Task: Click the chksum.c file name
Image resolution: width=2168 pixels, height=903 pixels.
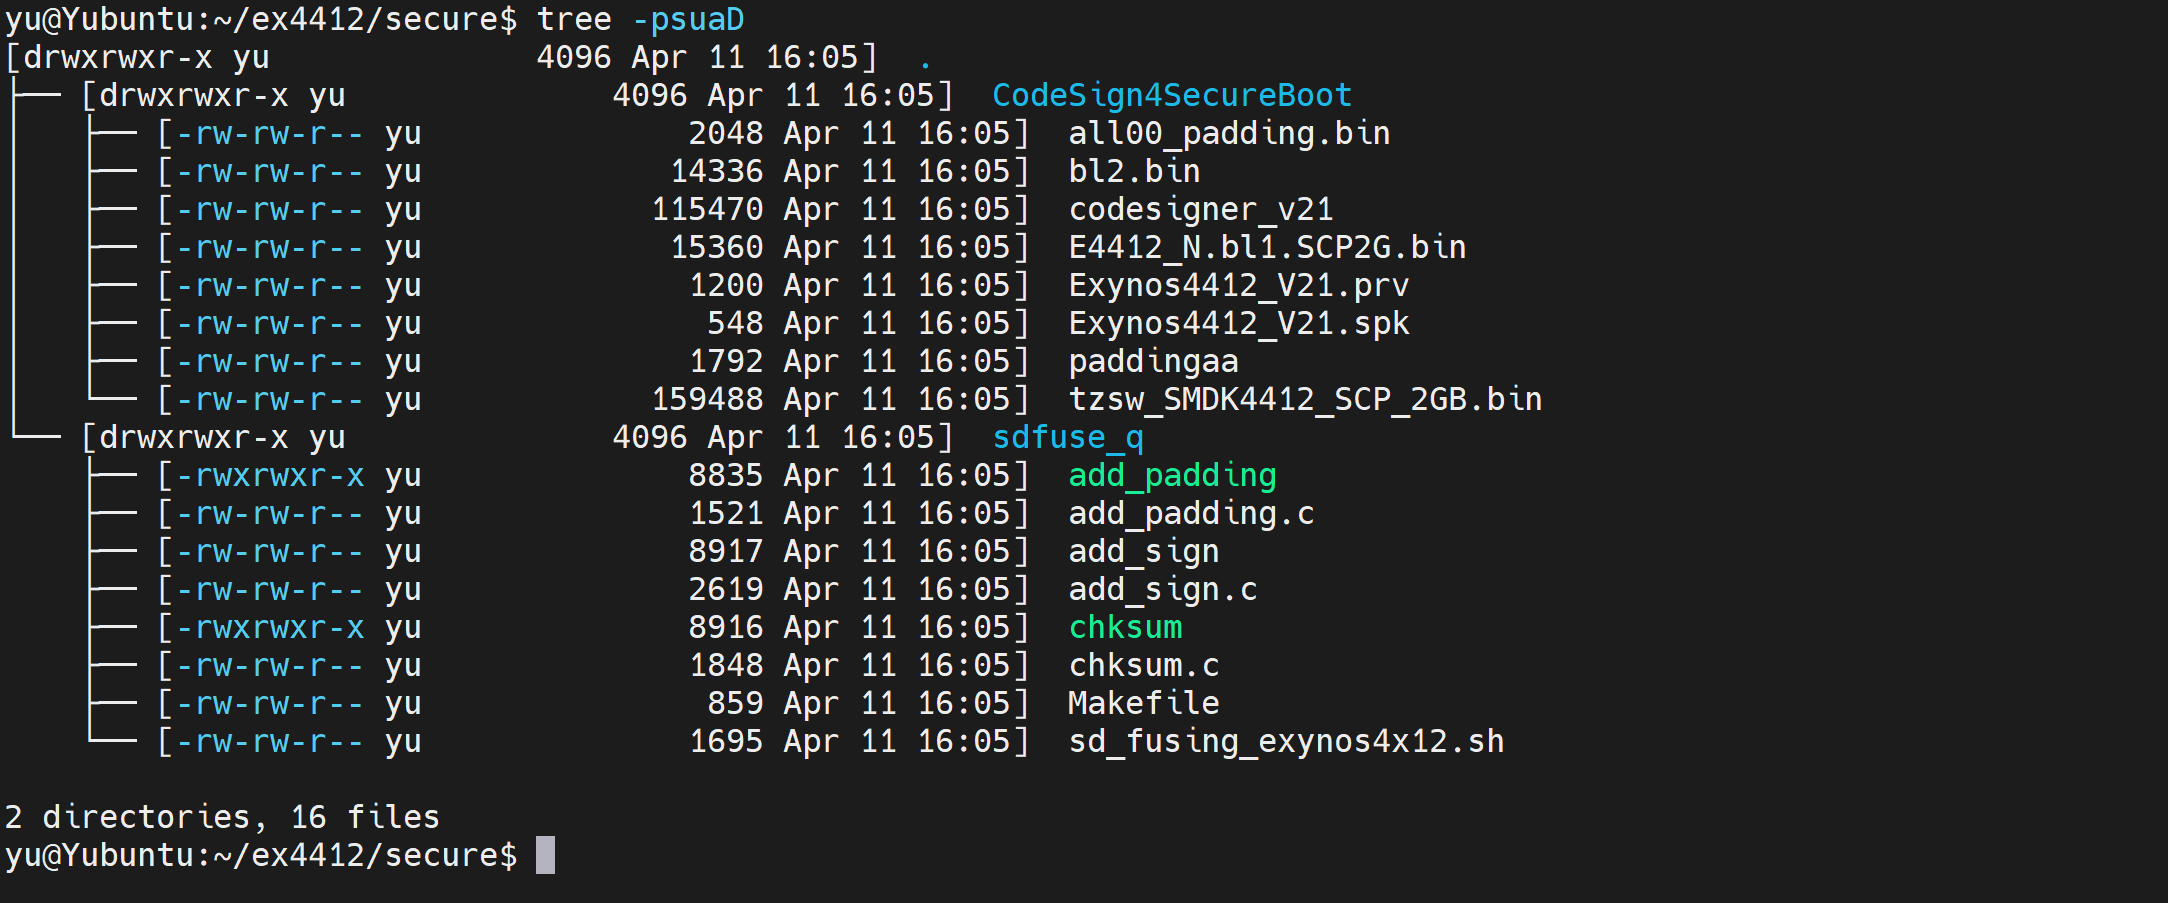Action: pos(1144,666)
